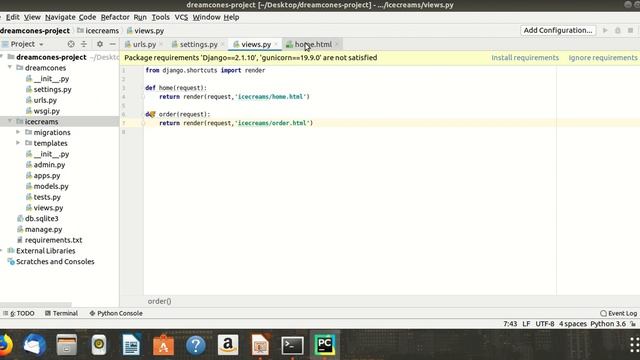Open the Navigate menu
Image resolution: width=640 pixels, height=360 pixels.
click(60, 17)
